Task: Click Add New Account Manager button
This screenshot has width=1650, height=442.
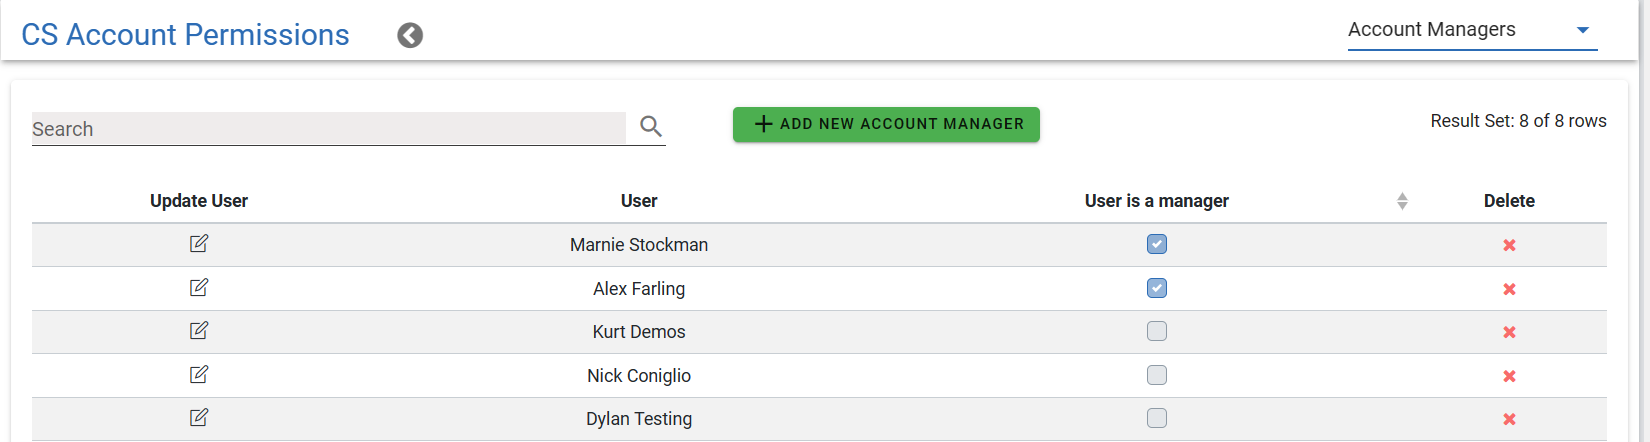Action: [886, 124]
